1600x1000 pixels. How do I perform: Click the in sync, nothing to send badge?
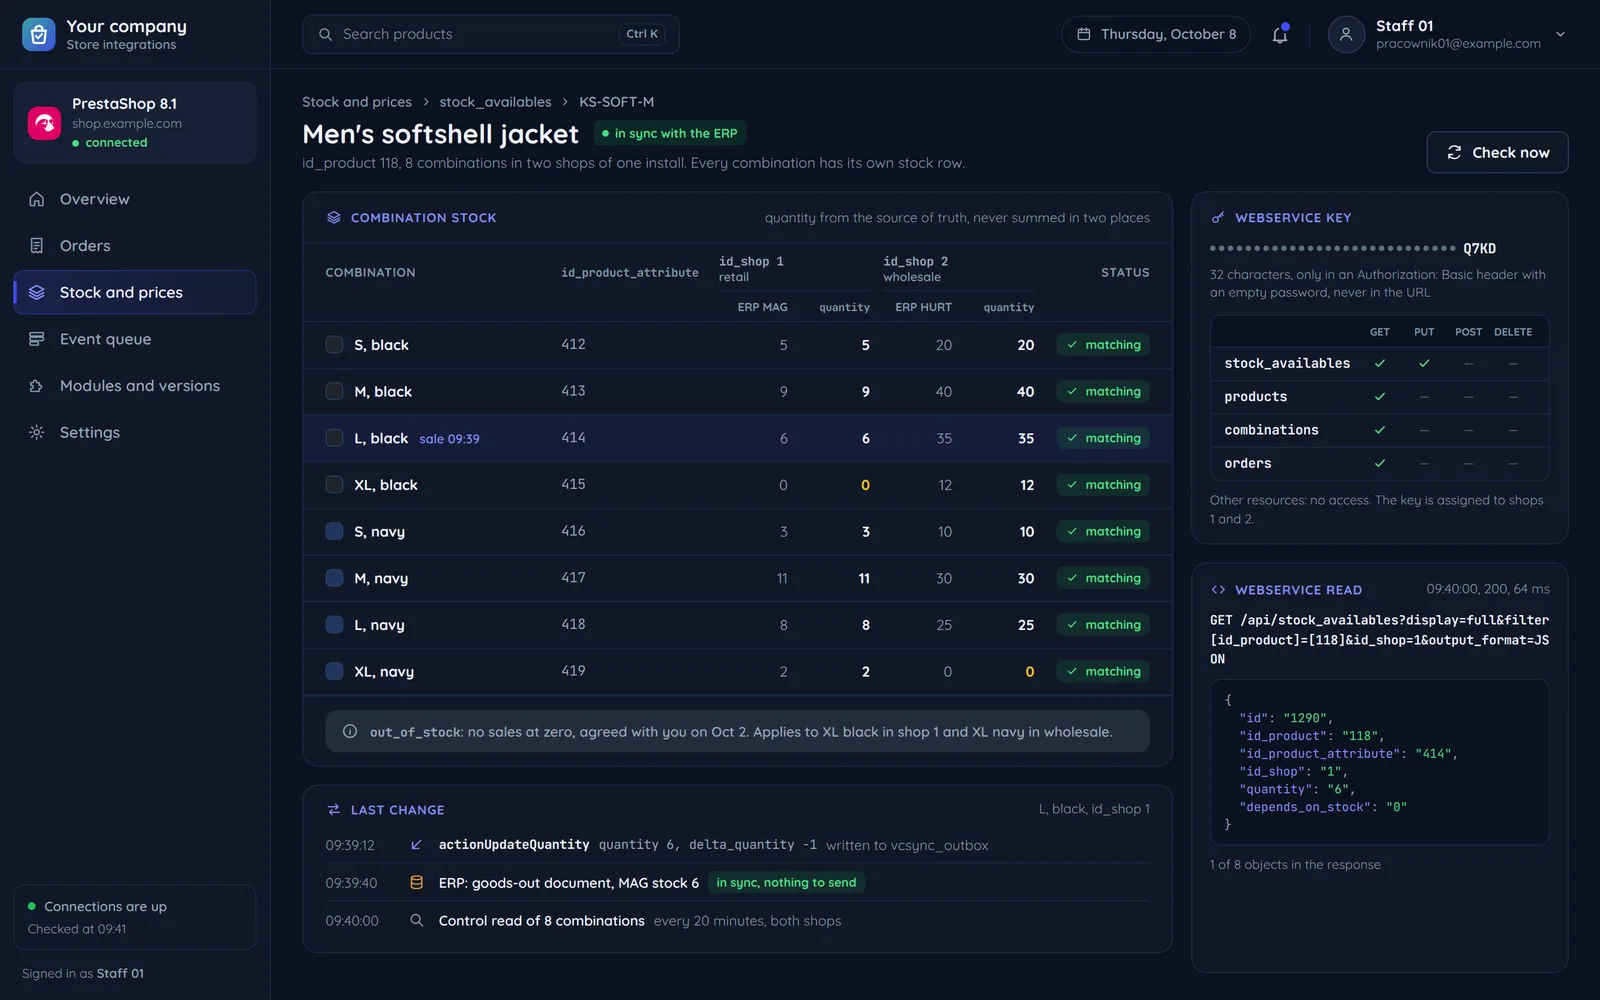tap(786, 882)
